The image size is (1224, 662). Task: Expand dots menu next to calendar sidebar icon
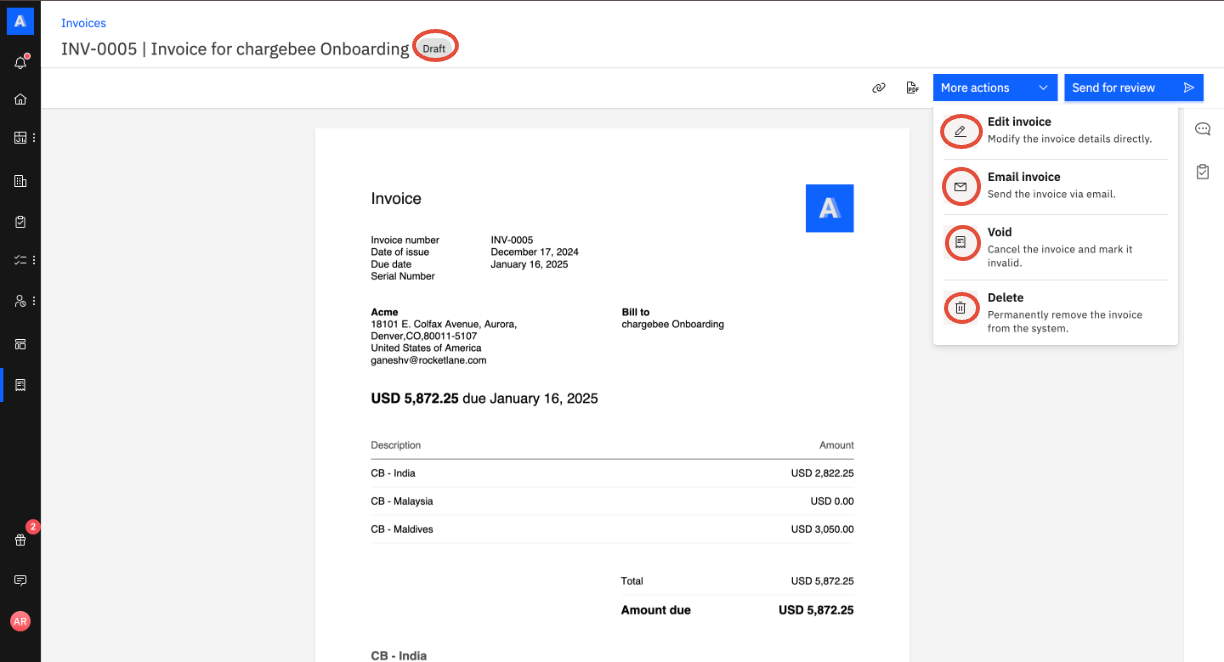[34, 138]
